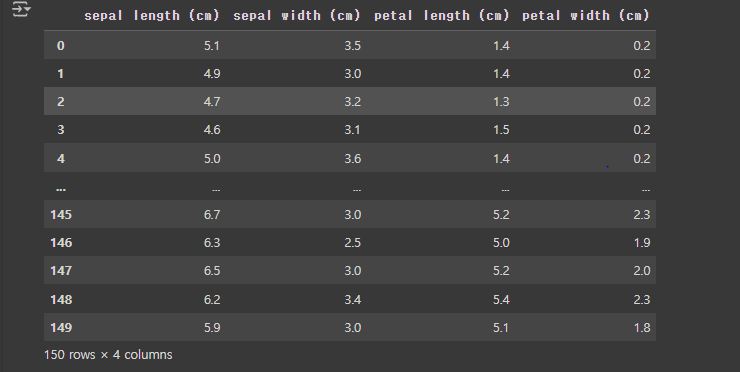Select row index 147
The image size is (740, 372).
click(x=61, y=271)
